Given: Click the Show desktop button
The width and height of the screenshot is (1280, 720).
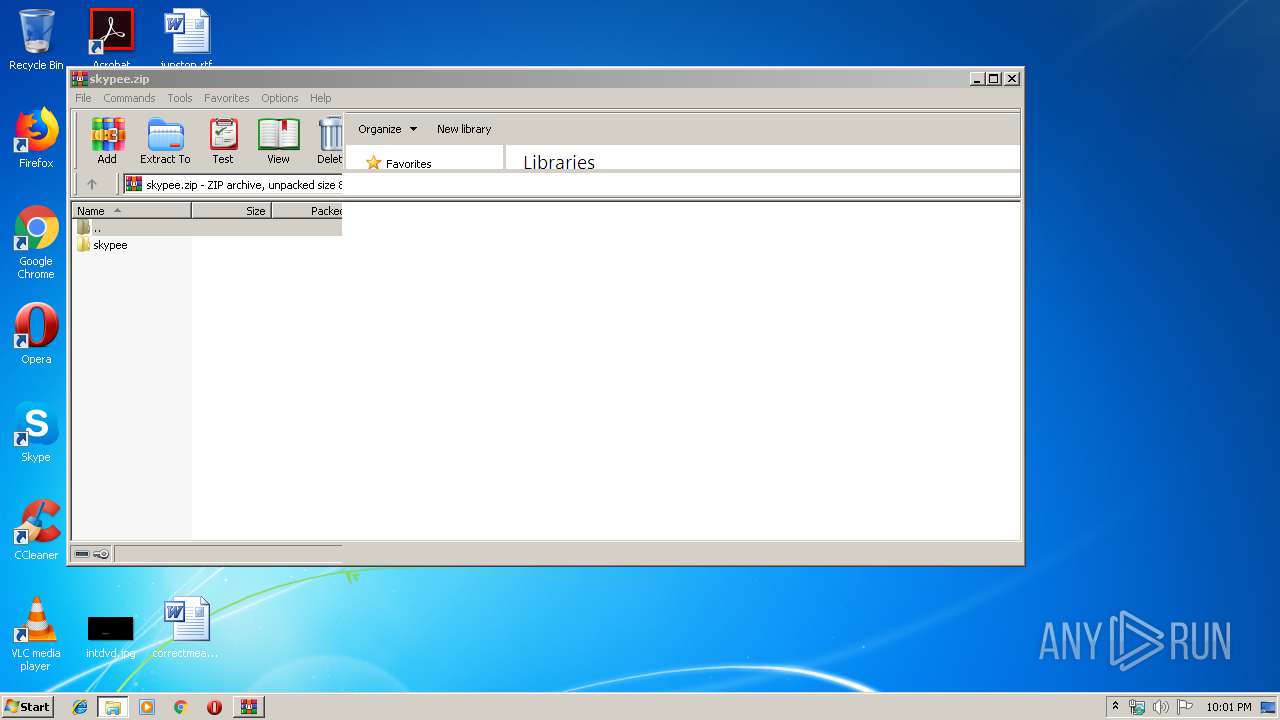Looking at the screenshot, I should pos(1270,707).
